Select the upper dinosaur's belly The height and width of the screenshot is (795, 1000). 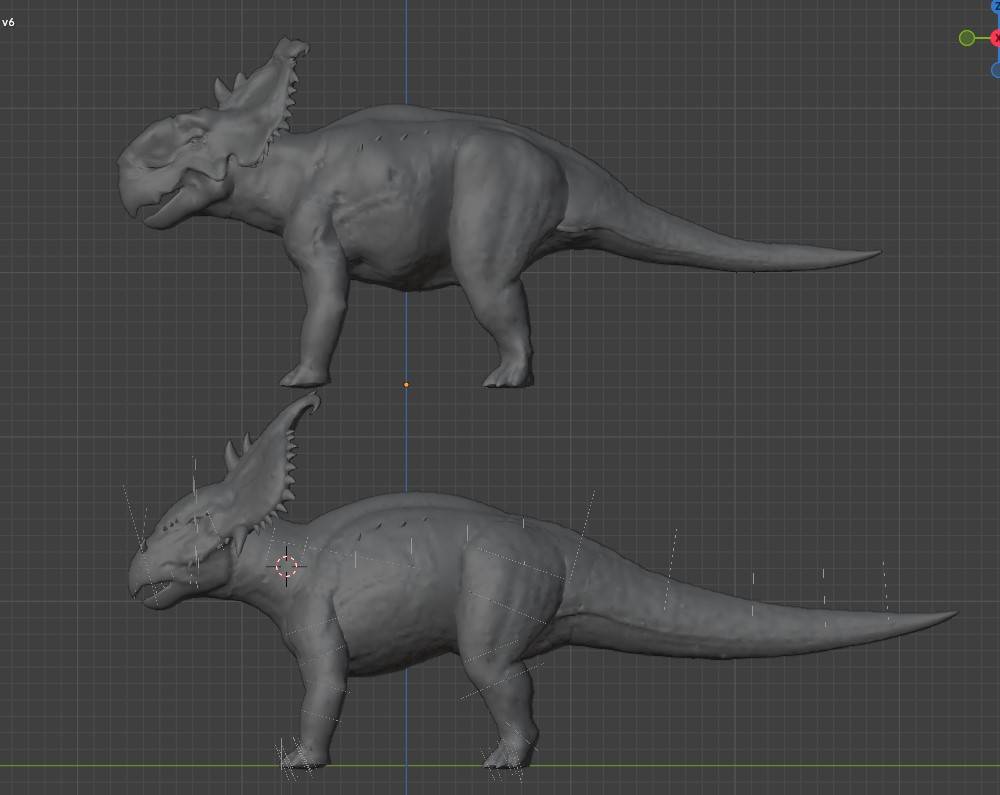click(400, 265)
